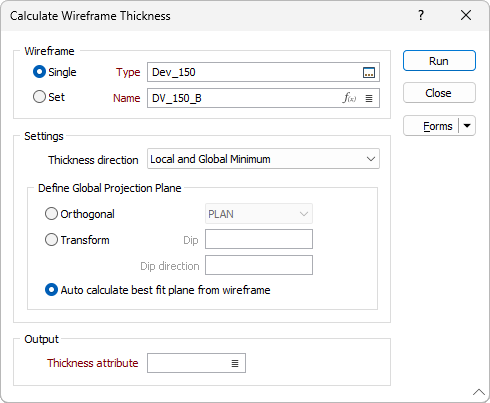Open the PLAN orthogonal view dropdown
Viewport: 490px width, 403px height.
coord(259,214)
